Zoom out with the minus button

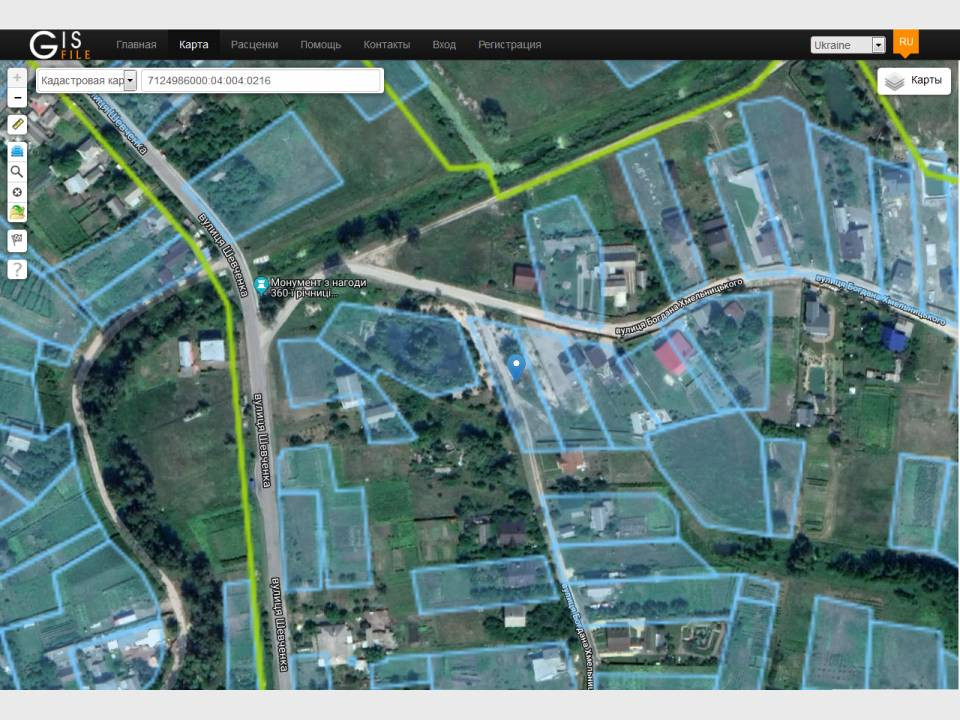pyautogui.click(x=17, y=98)
